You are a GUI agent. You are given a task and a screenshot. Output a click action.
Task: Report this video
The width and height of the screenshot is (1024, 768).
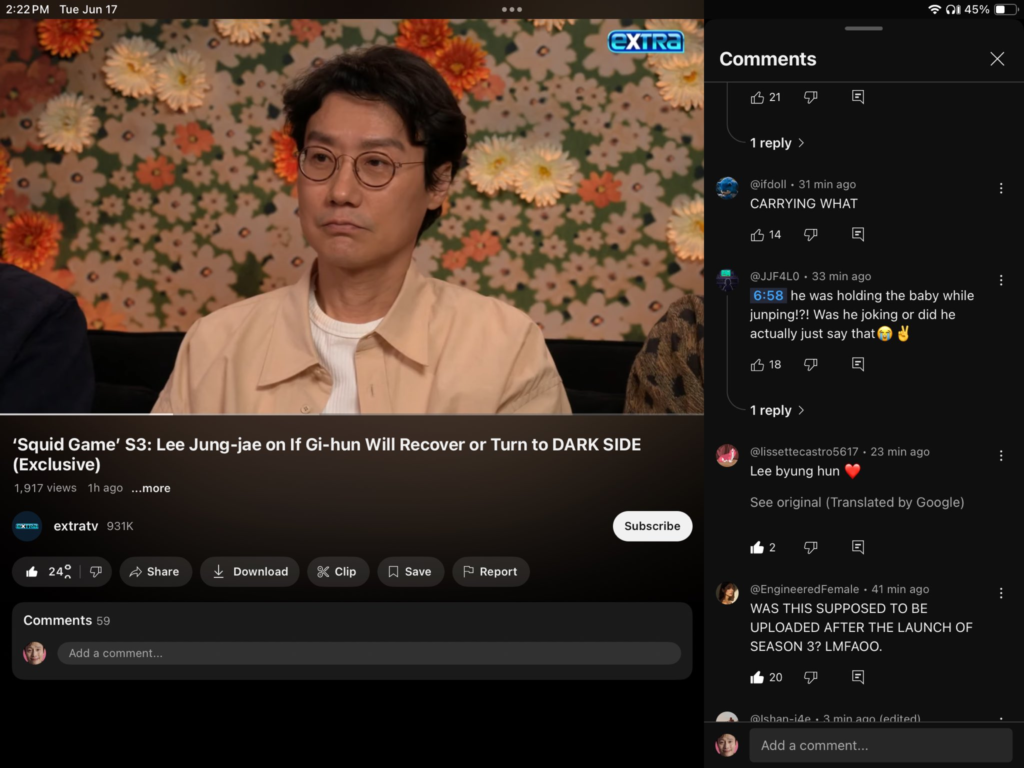pos(490,571)
